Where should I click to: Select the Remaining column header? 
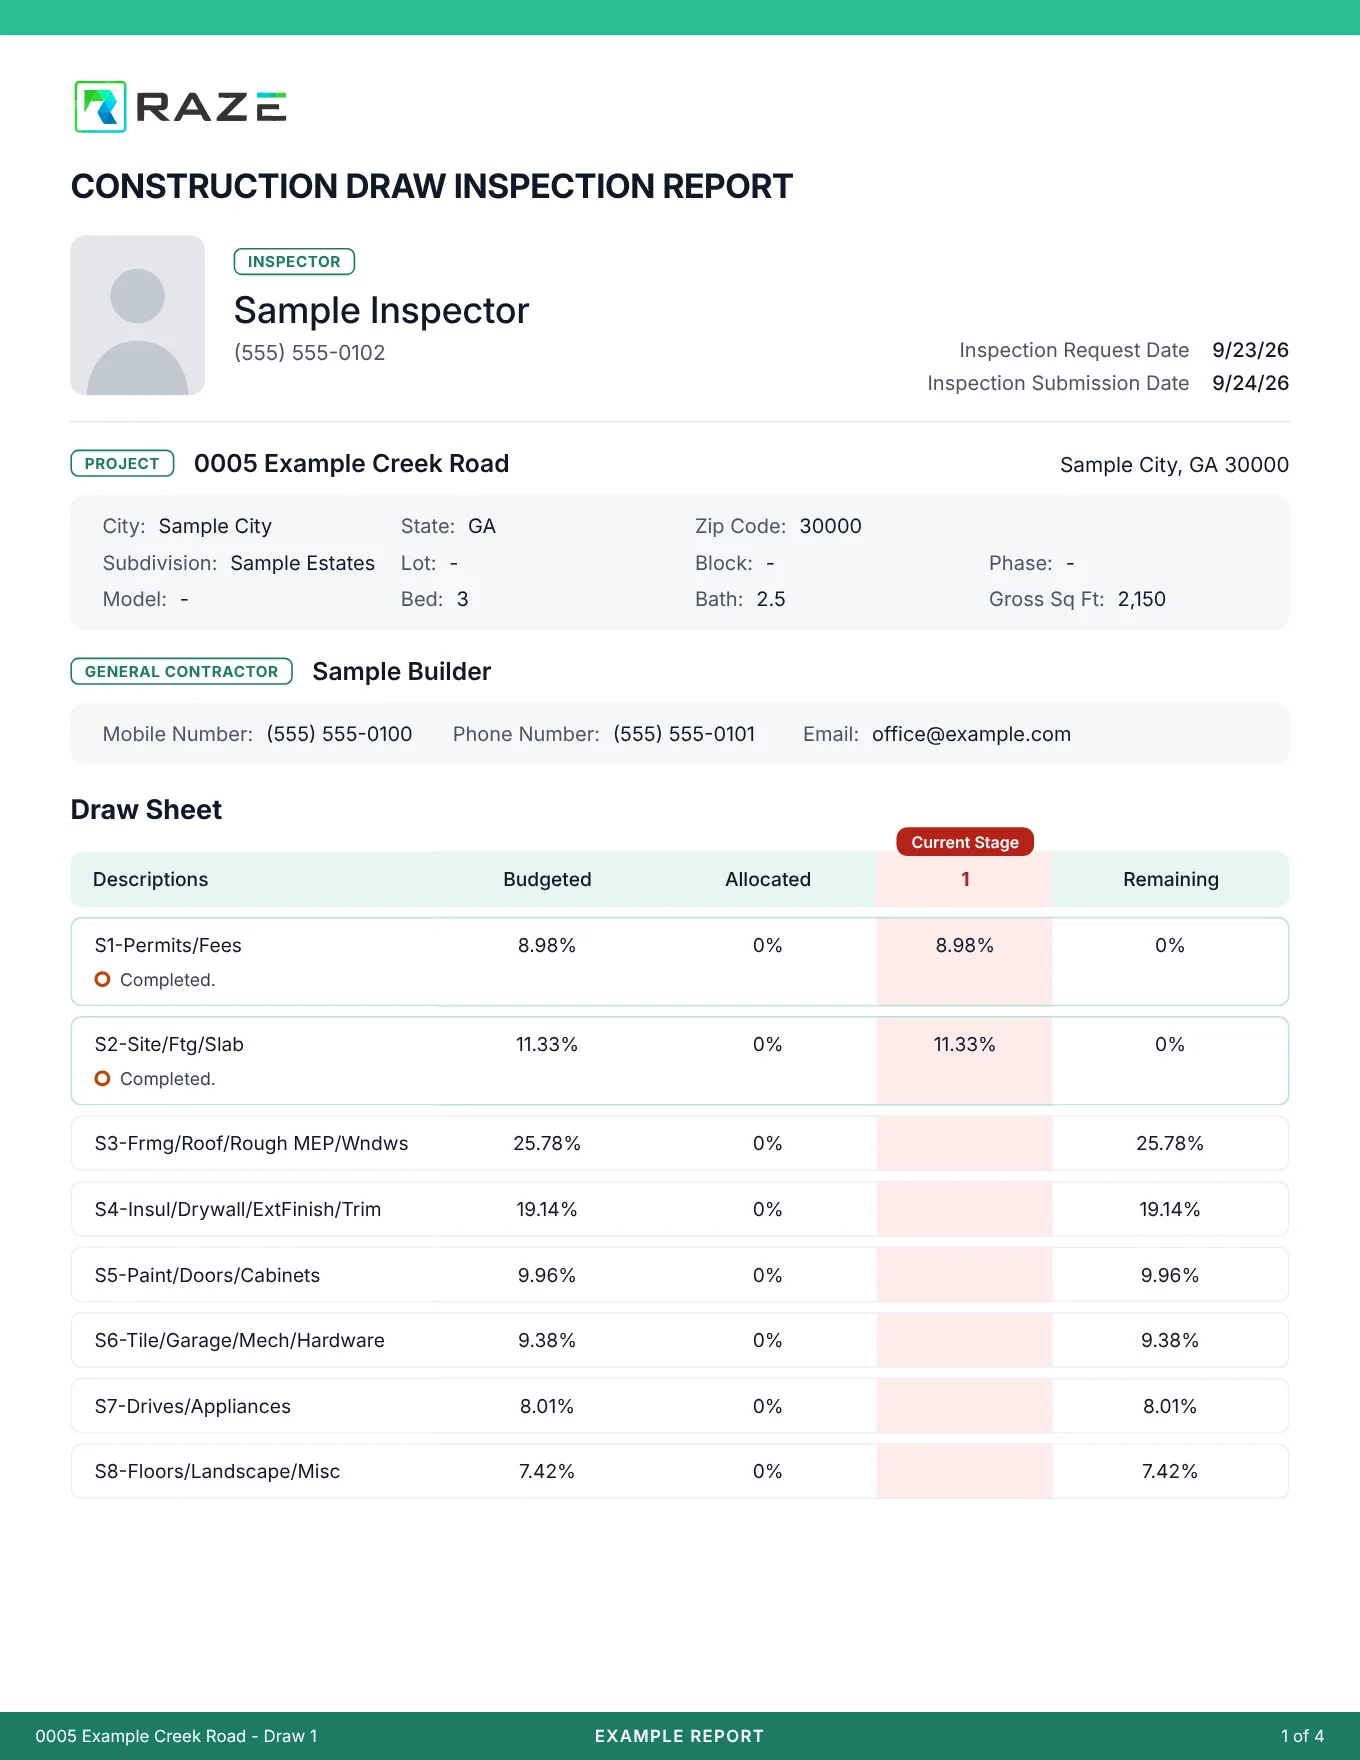point(1170,879)
